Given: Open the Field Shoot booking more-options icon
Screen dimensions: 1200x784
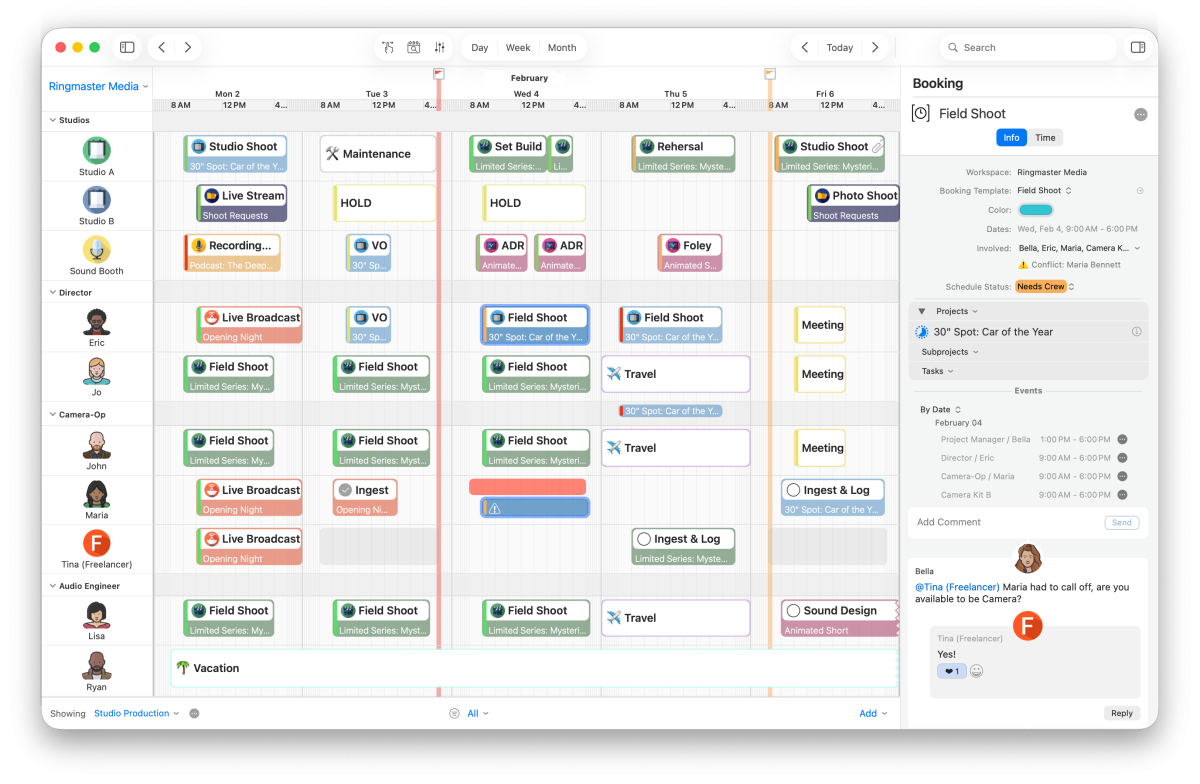Looking at the screenshot, I should (x=1140, y=115).
